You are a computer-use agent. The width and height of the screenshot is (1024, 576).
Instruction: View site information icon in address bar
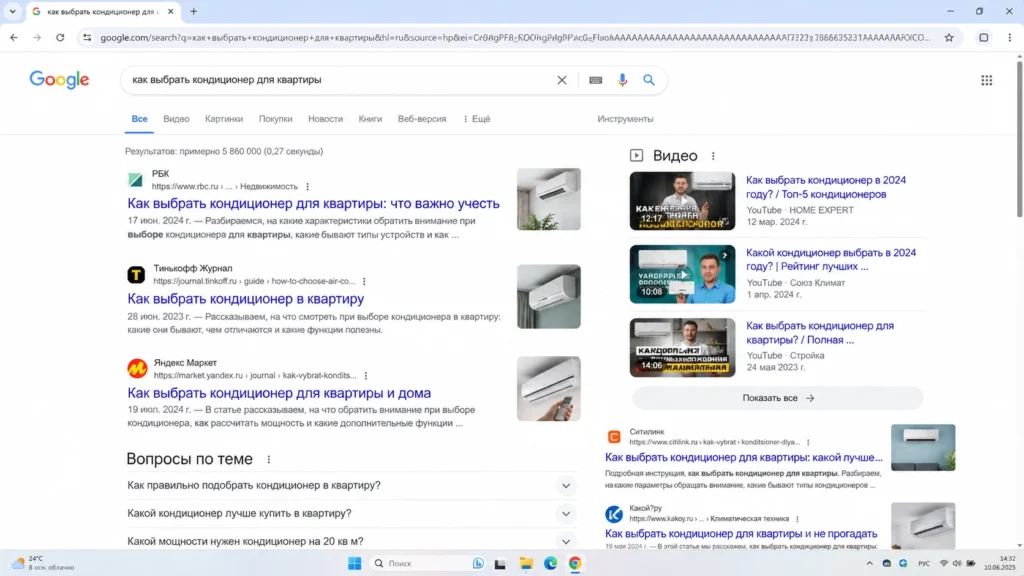[x=87, y=37]
